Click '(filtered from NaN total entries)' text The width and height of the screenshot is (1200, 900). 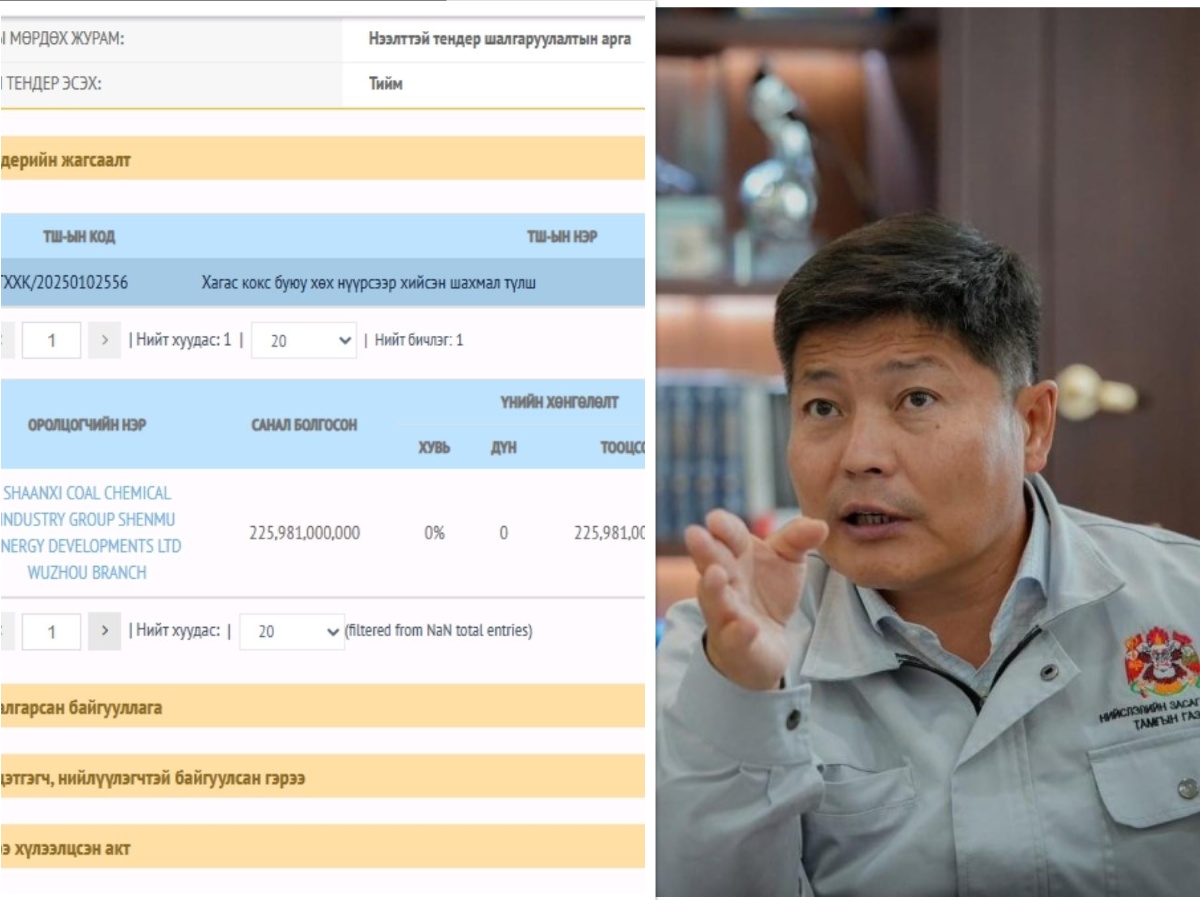(439, 631)
